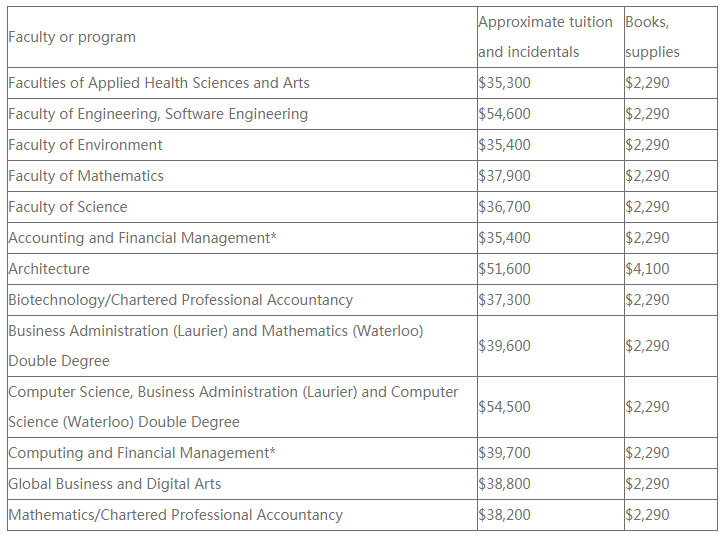The image size is (728, 536).
Task: Select the Faculty of Environment cell
Action: coord(85,145)
